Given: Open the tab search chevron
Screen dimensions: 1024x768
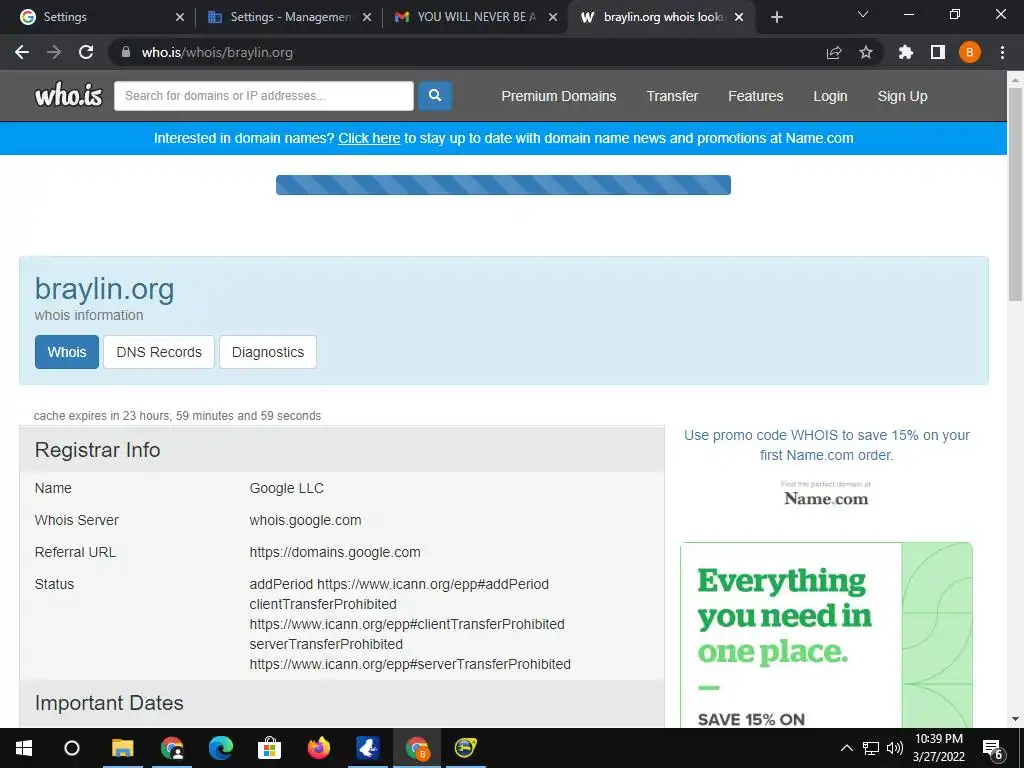Looking at the screenshot, I should (x=863, y=14).
